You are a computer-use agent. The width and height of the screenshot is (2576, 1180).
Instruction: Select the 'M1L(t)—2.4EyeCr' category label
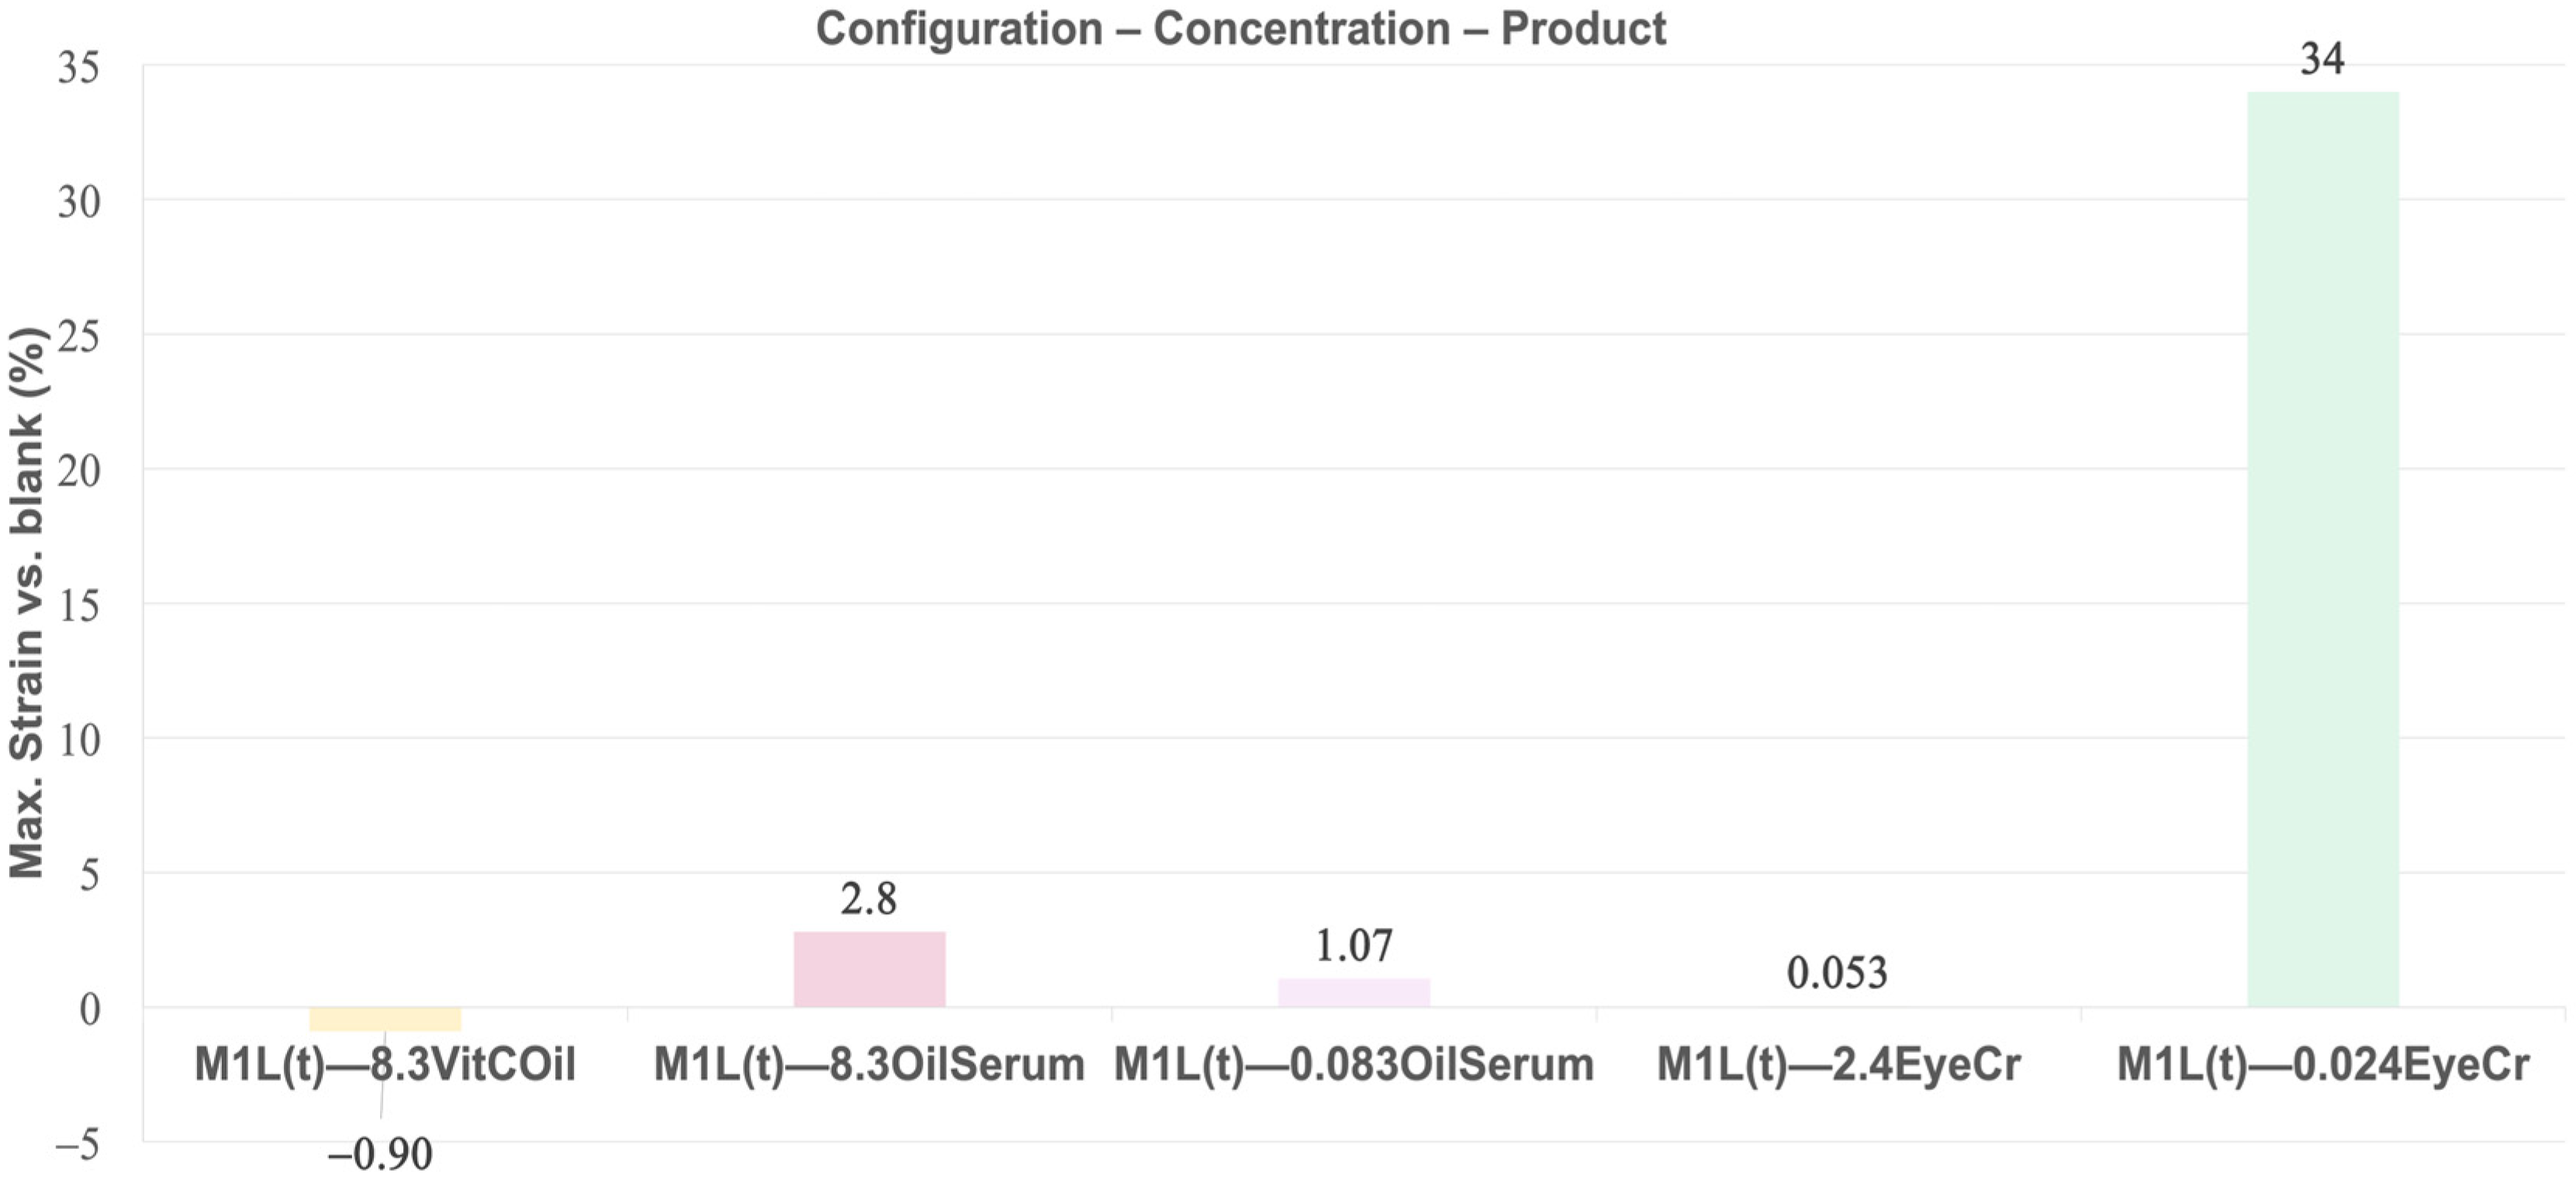pos(1838,1065)
